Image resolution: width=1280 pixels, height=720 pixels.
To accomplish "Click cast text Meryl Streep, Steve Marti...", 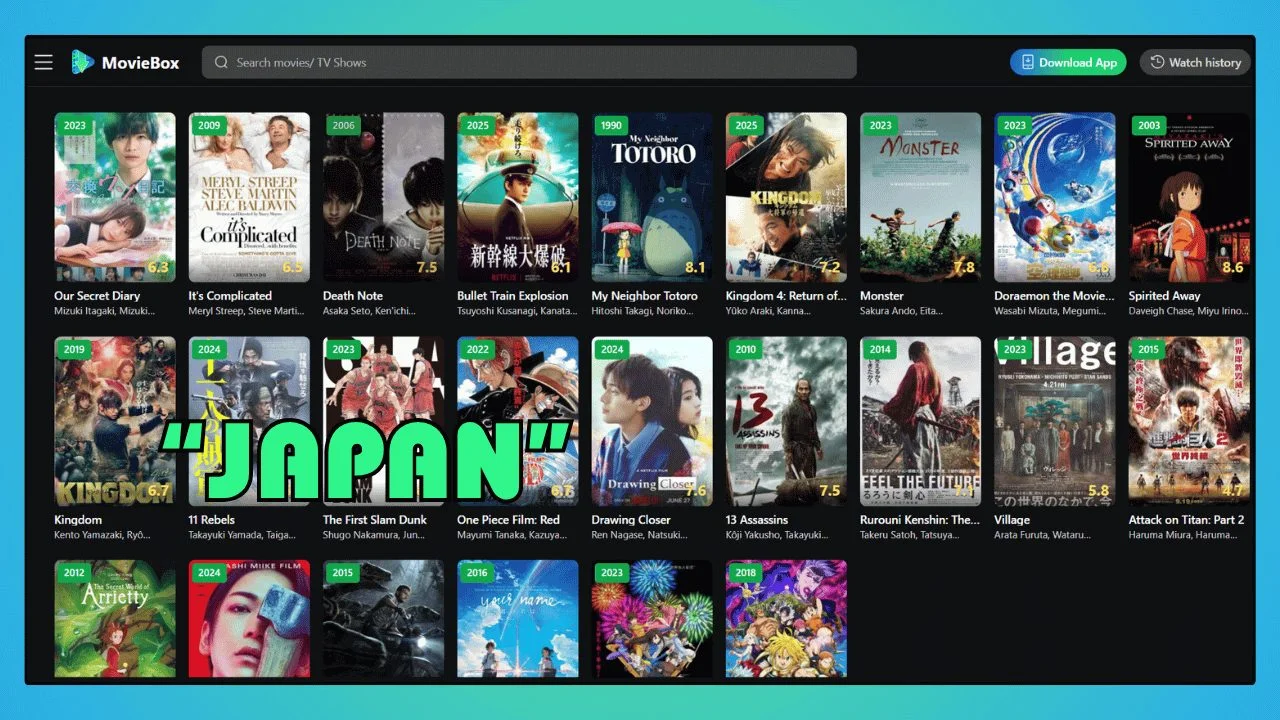I will click(x=248, y=311).
